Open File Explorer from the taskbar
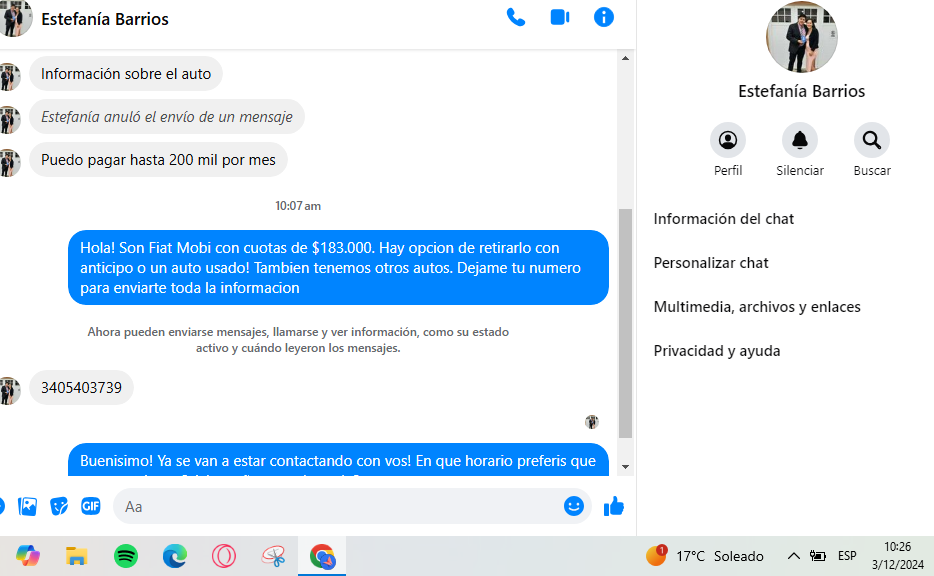This screenshot has width=934, height=576. [x=76, y=556]
